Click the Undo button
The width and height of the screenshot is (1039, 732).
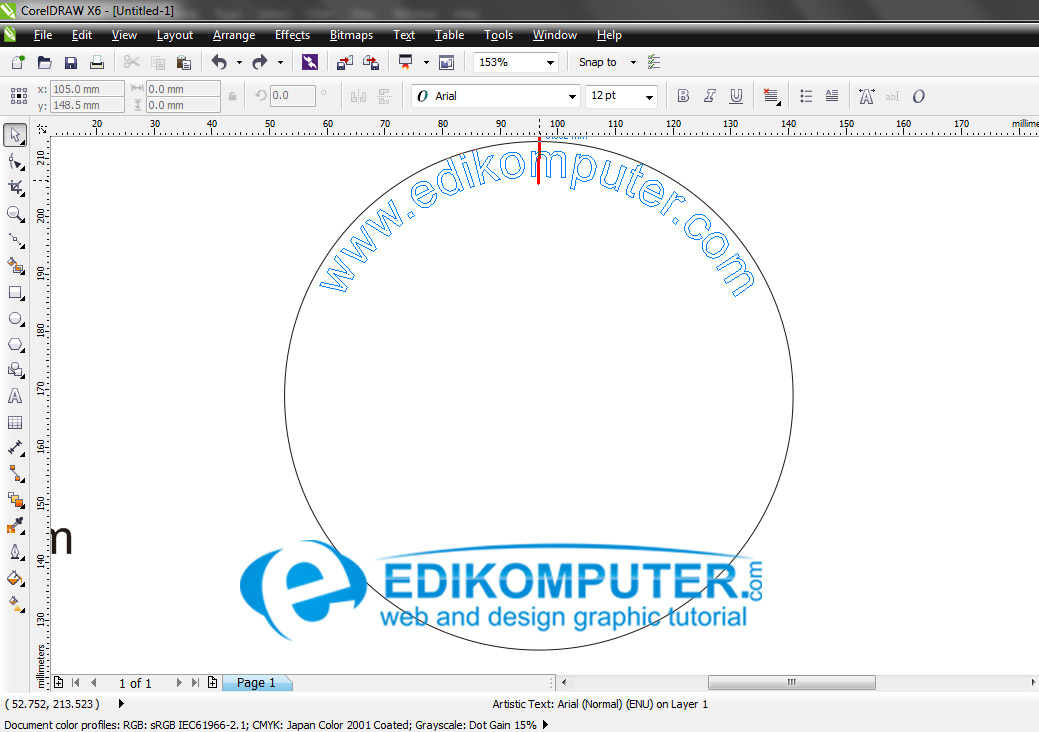point(219,61)
